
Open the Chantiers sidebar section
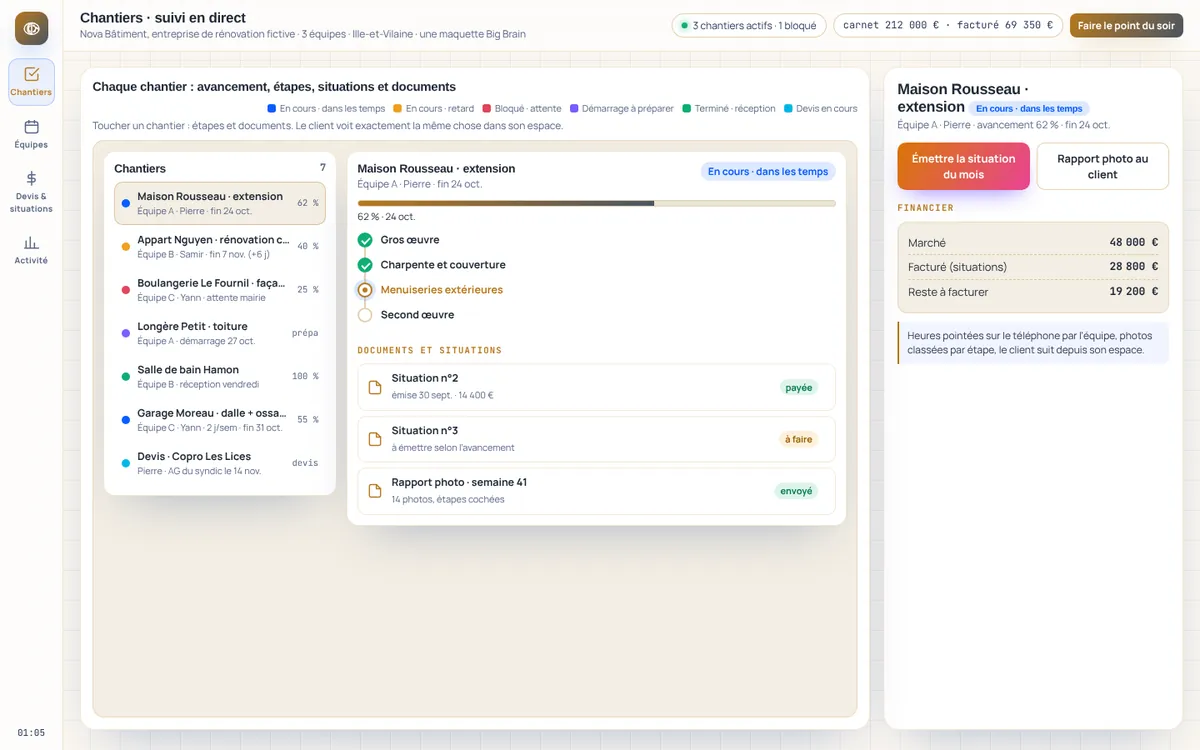(x=31, y=82)
